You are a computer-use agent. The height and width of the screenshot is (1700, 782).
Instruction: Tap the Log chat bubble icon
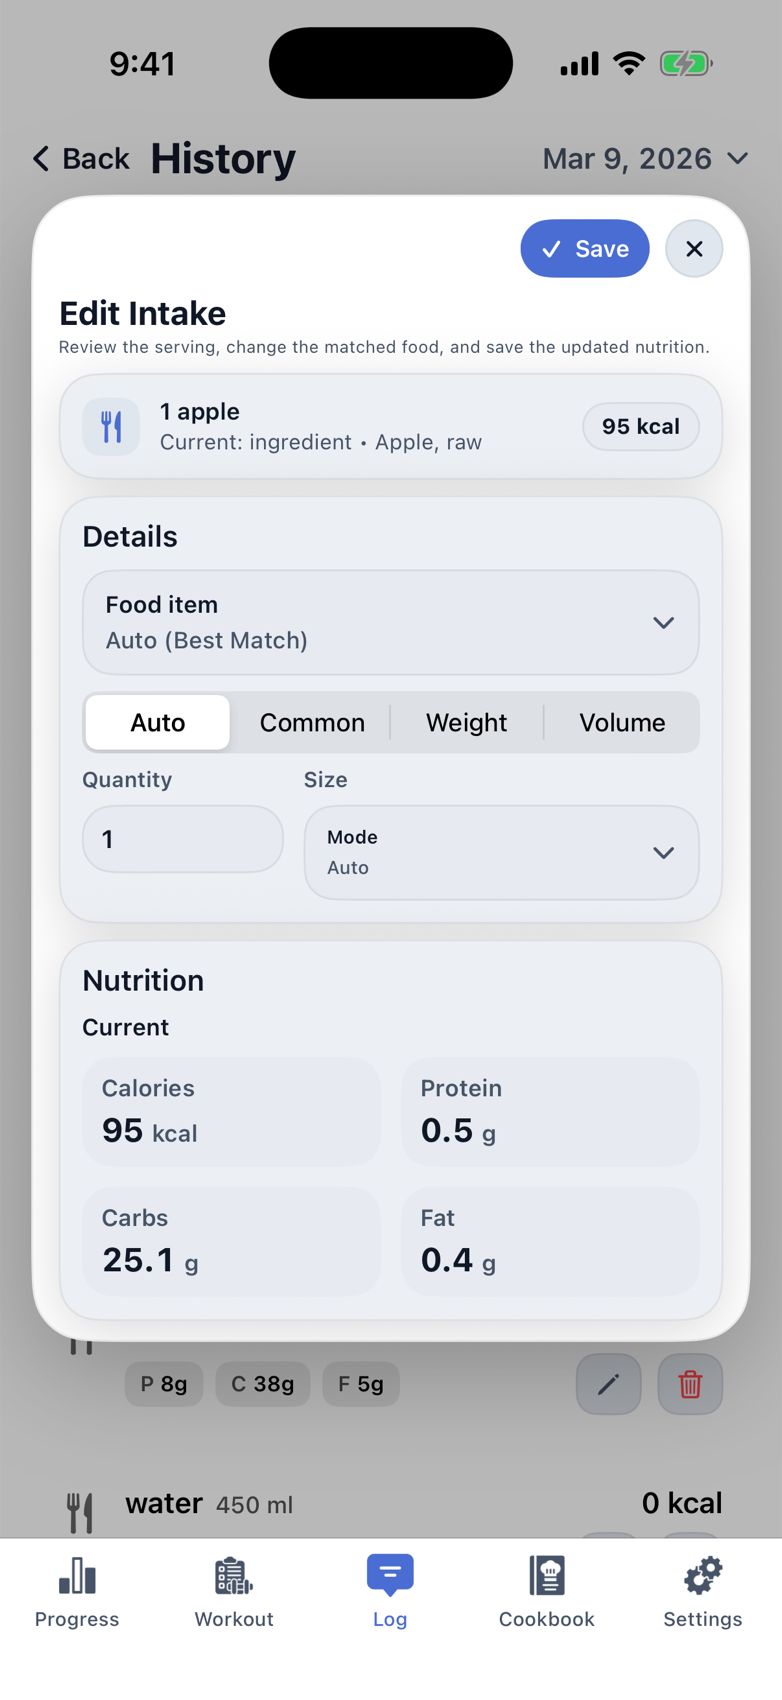[x=390, y=1575]
